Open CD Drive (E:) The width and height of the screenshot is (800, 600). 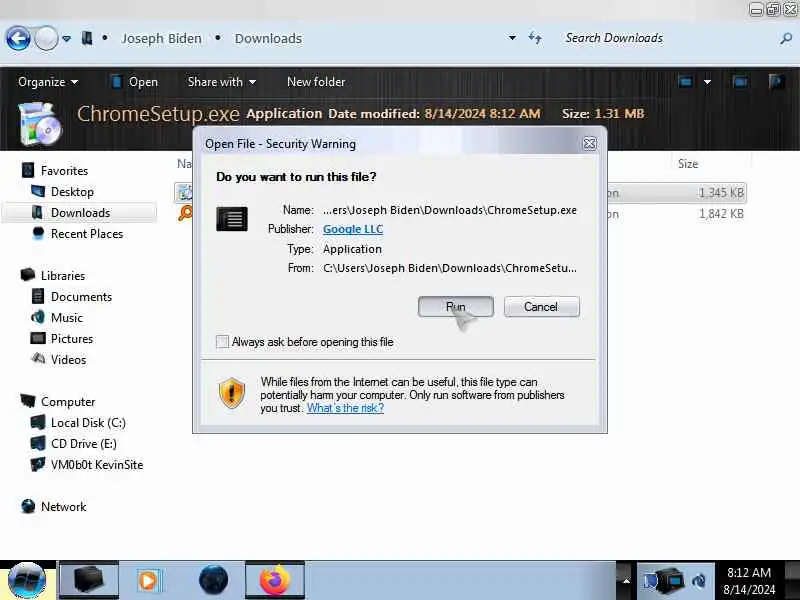tap(74, 443)
